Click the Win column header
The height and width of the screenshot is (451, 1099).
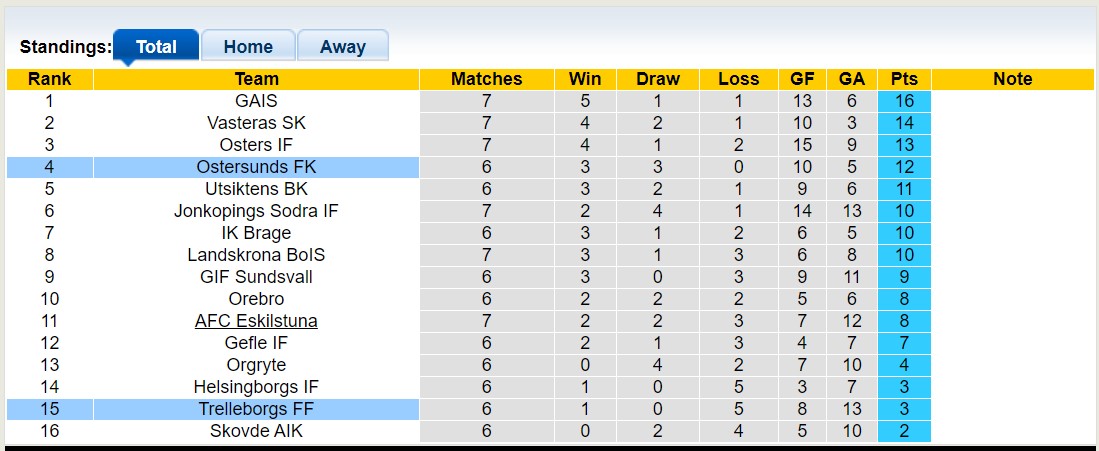point(585,79)
